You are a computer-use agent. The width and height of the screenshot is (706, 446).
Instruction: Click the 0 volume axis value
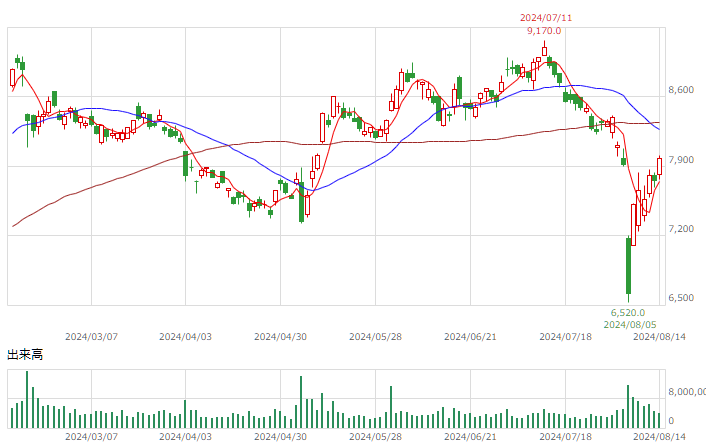point(671,421)
